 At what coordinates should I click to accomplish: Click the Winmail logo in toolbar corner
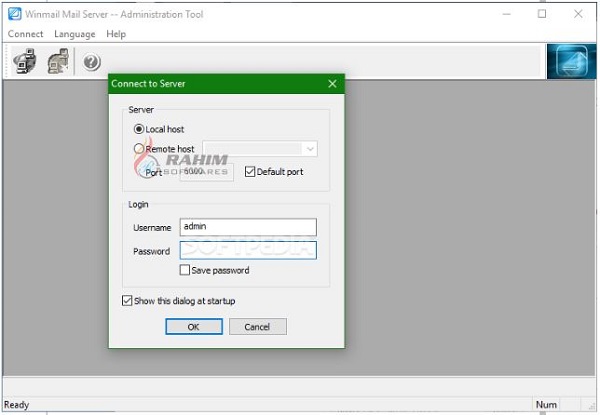(x=571, y=62)
